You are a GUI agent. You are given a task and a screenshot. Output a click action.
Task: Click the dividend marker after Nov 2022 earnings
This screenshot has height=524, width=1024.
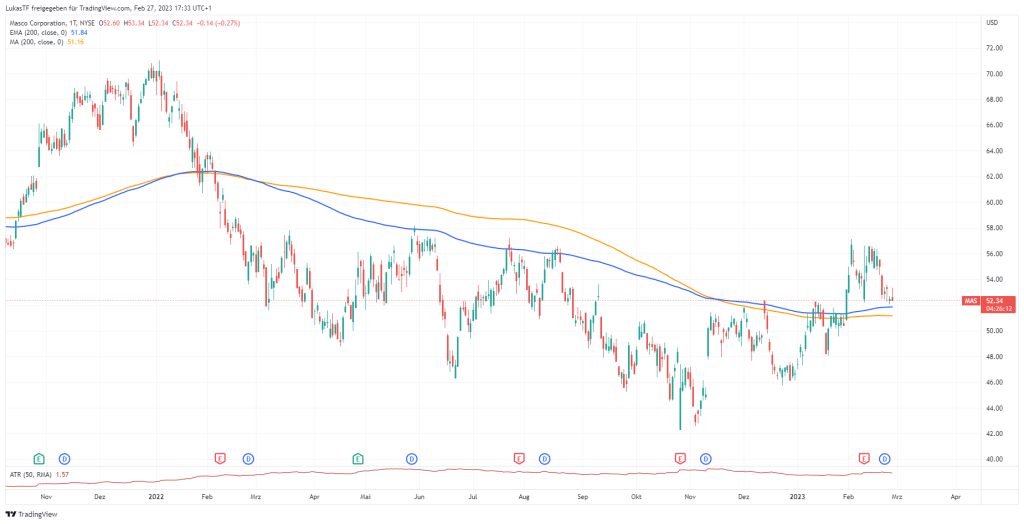point(706,458)
